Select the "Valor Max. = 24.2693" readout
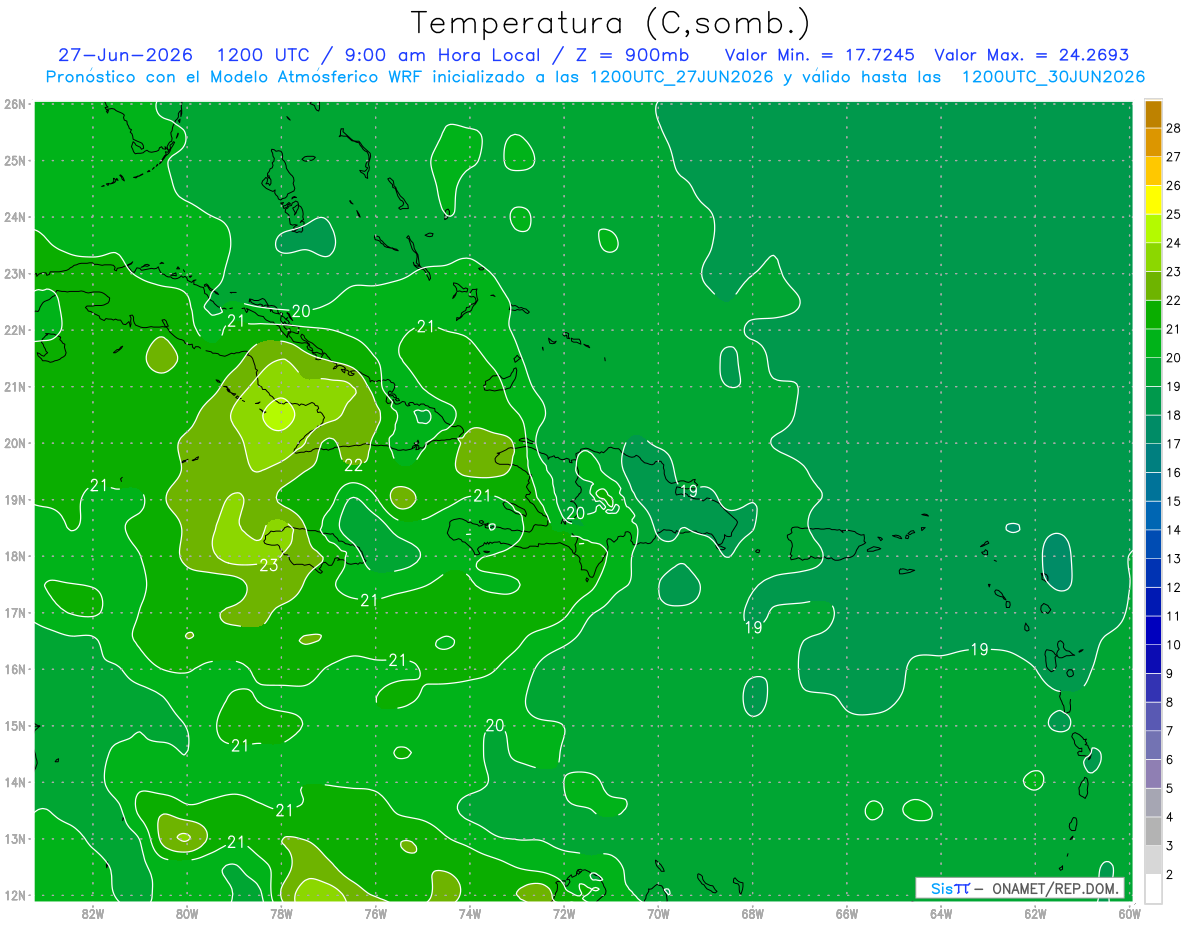1200x927 pixels. click(1030, 55)
